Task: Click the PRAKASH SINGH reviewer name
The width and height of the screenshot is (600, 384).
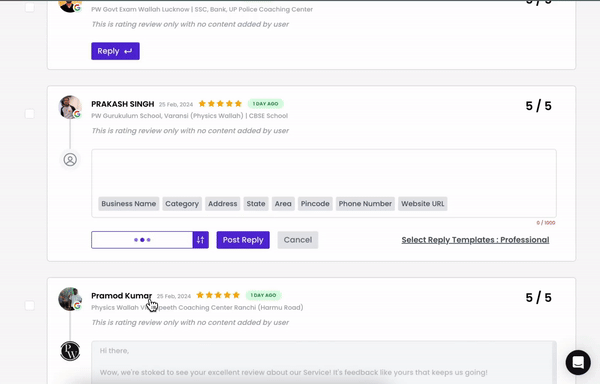Action: (122, 104)
